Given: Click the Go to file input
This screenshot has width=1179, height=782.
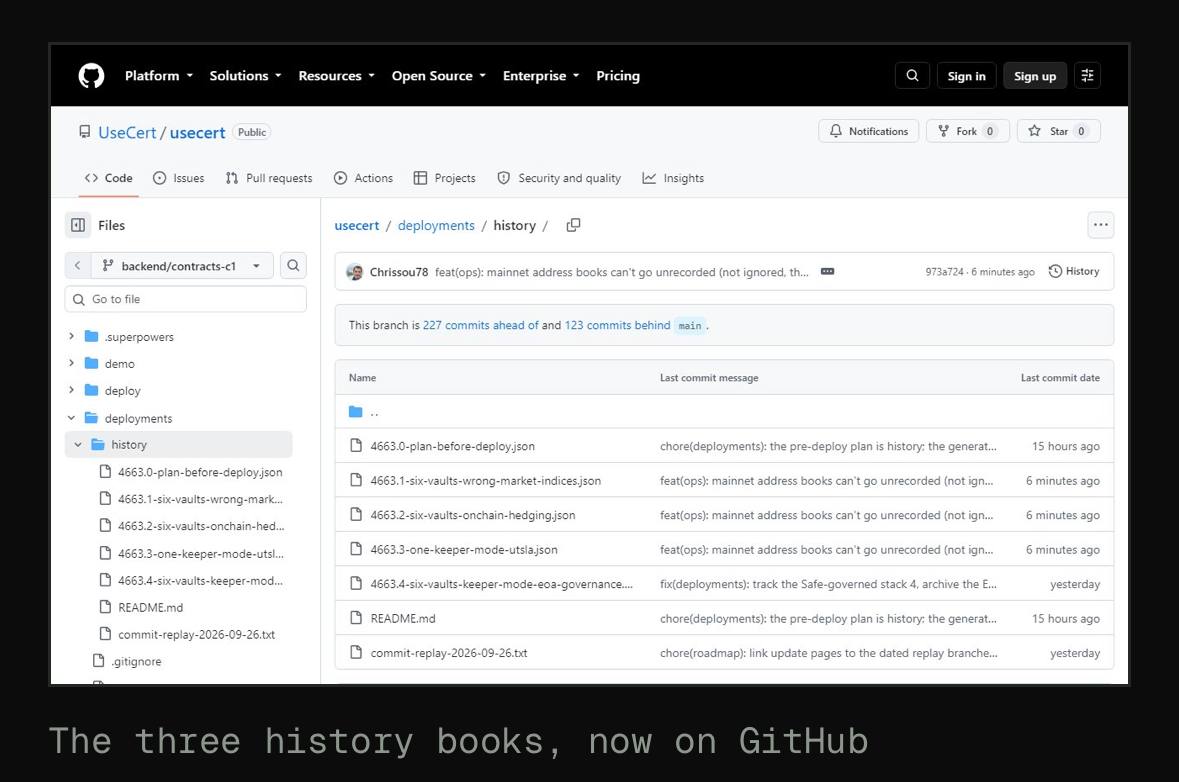Looking at the screenshot, I should pyautogui.click(x=186, y=299).
